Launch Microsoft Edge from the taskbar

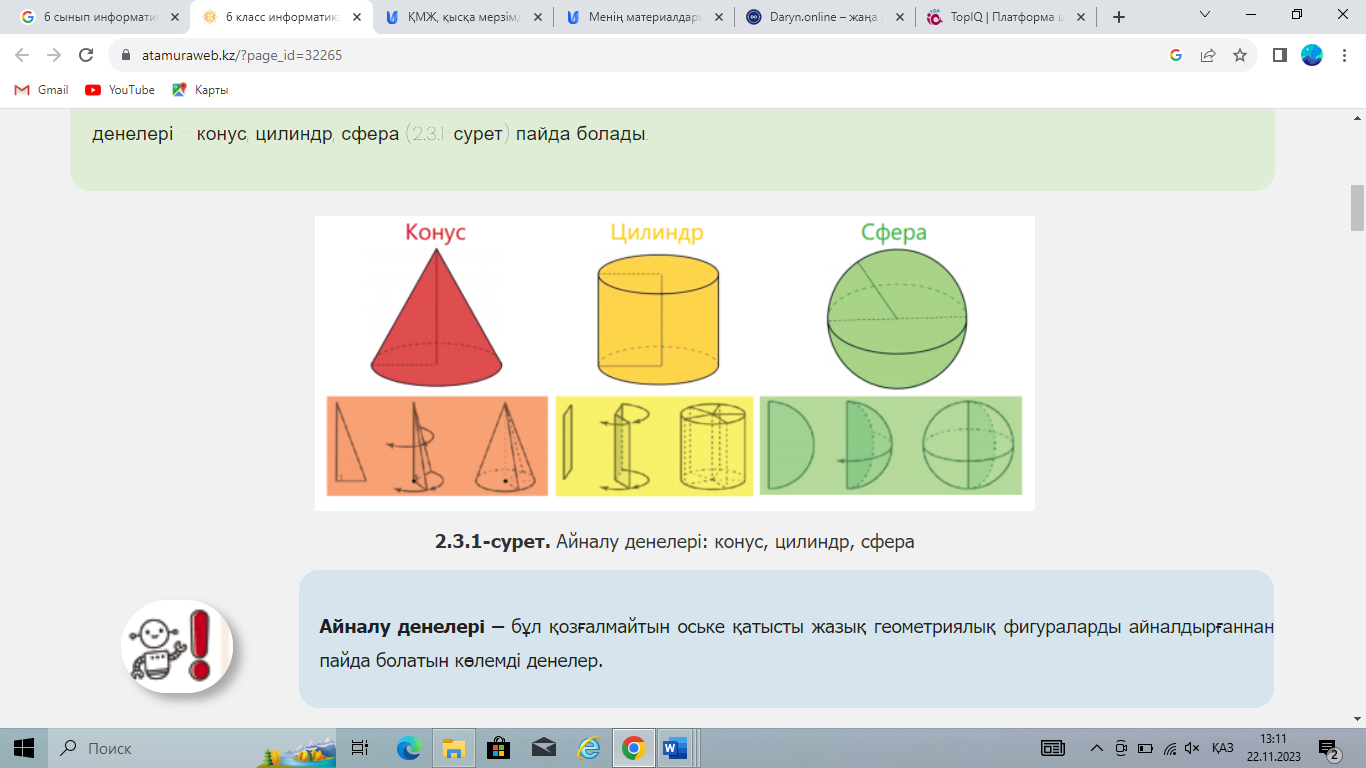[408, 748]
